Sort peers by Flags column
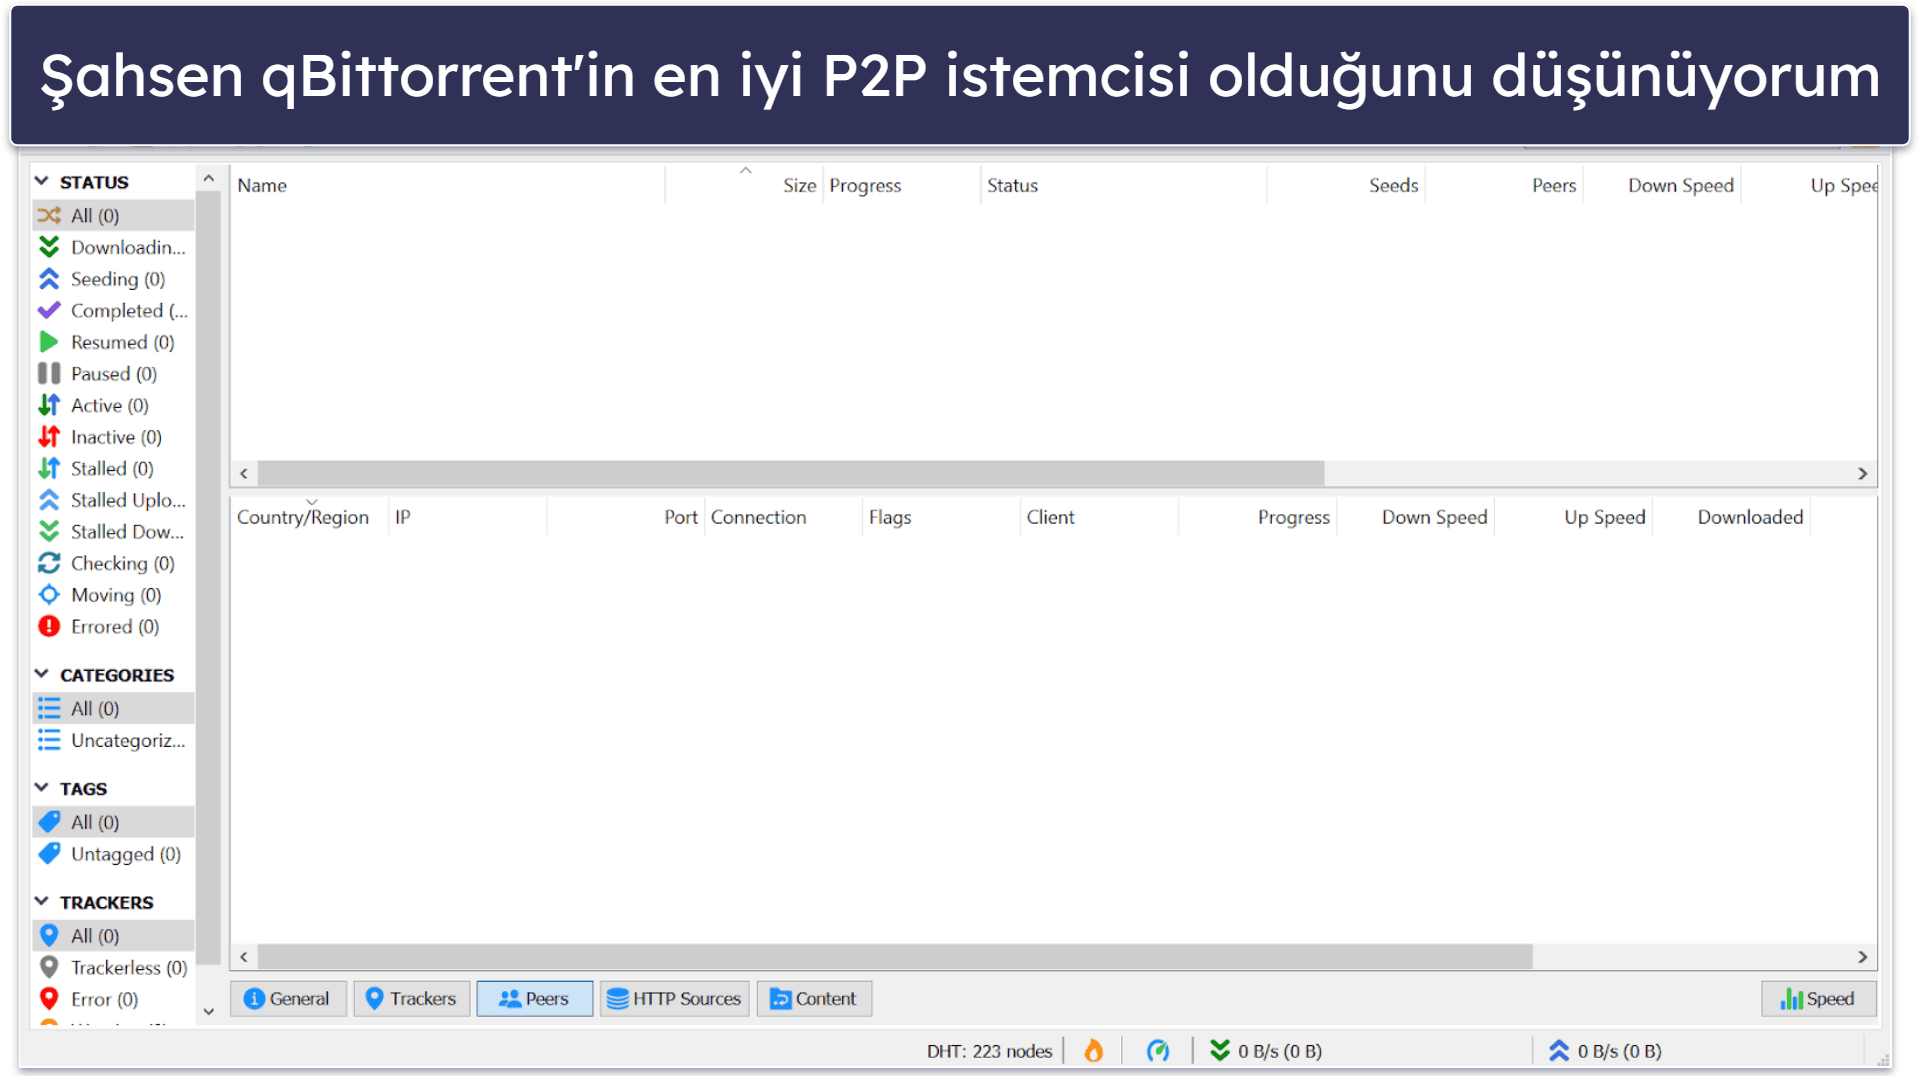 coord(942,517)
